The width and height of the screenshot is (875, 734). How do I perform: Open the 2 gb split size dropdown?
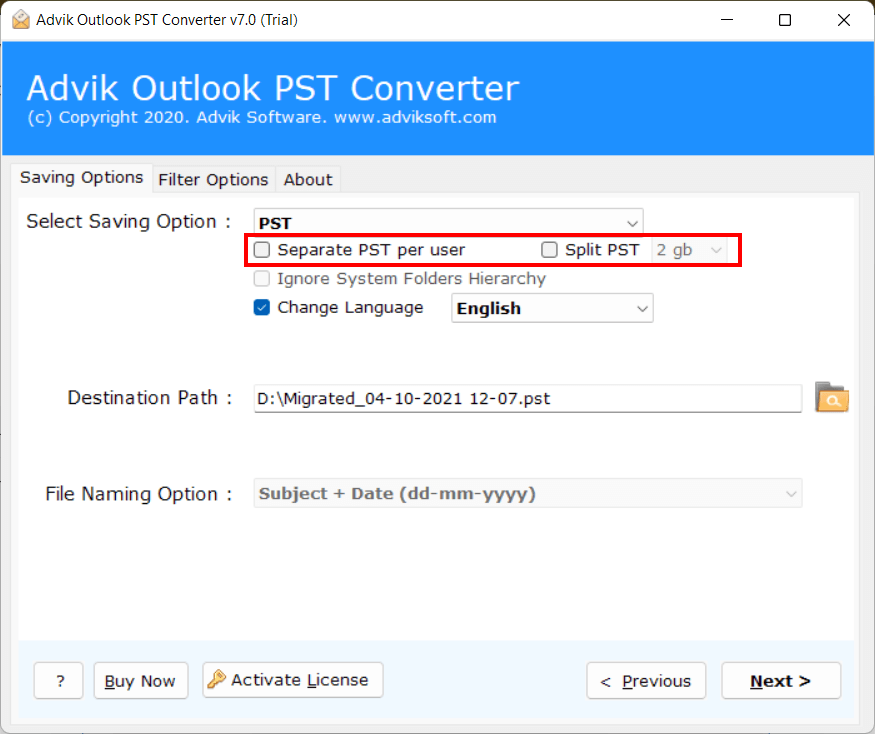[x=689, y=250]
